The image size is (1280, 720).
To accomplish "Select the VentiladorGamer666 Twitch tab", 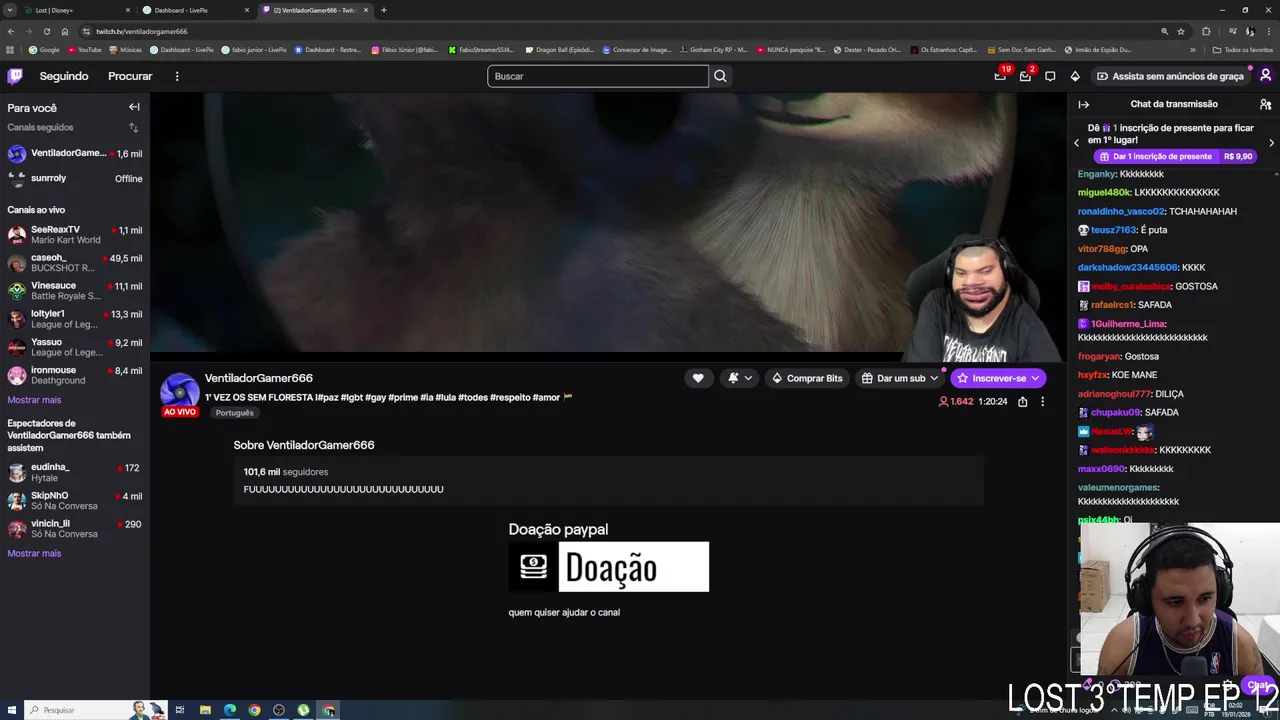I will pyautogui.click(x=315, y=10).
